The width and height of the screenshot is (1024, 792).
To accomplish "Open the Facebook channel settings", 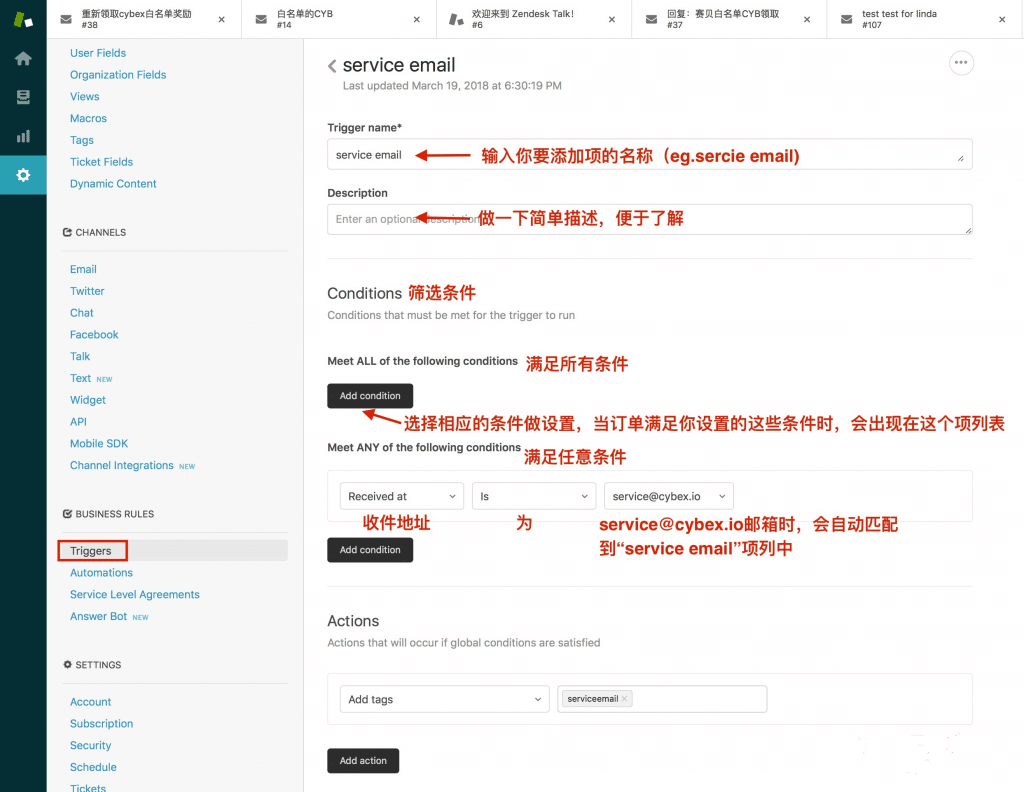I will pos(94,334).
